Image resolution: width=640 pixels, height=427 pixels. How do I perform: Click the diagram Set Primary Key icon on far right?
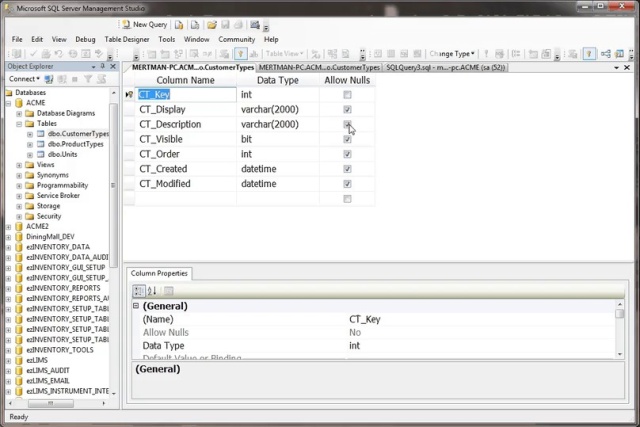589,53
